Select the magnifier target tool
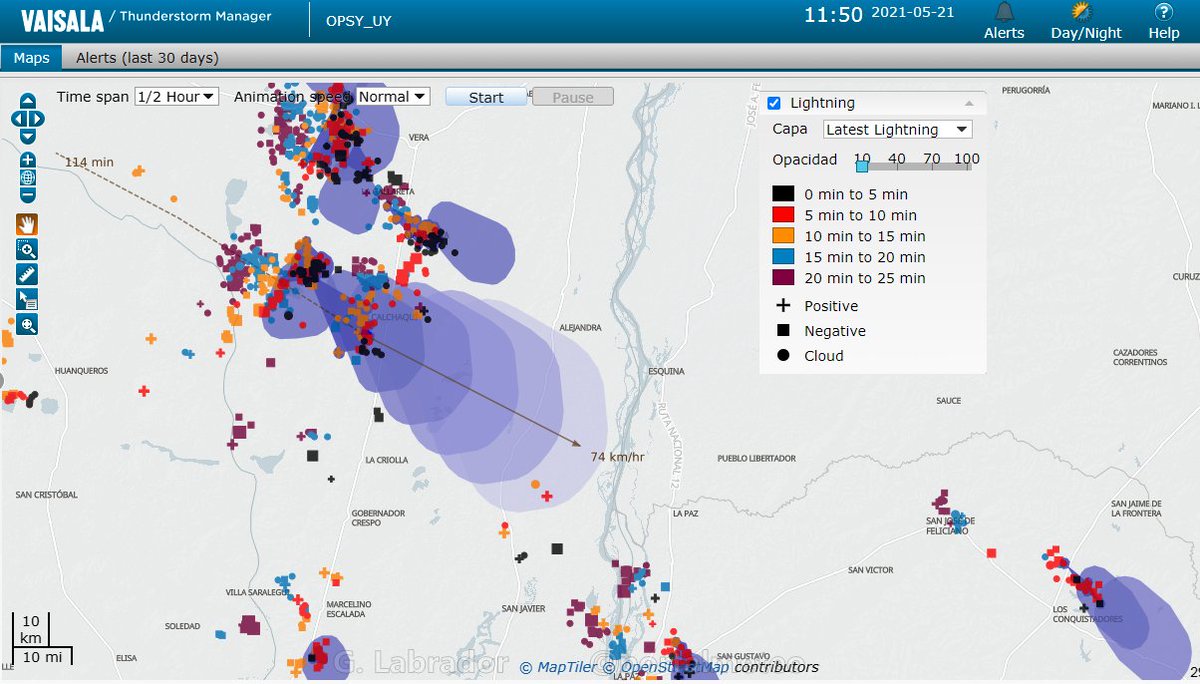Viewport: 1200px width, 684px height. coord(27,324)
